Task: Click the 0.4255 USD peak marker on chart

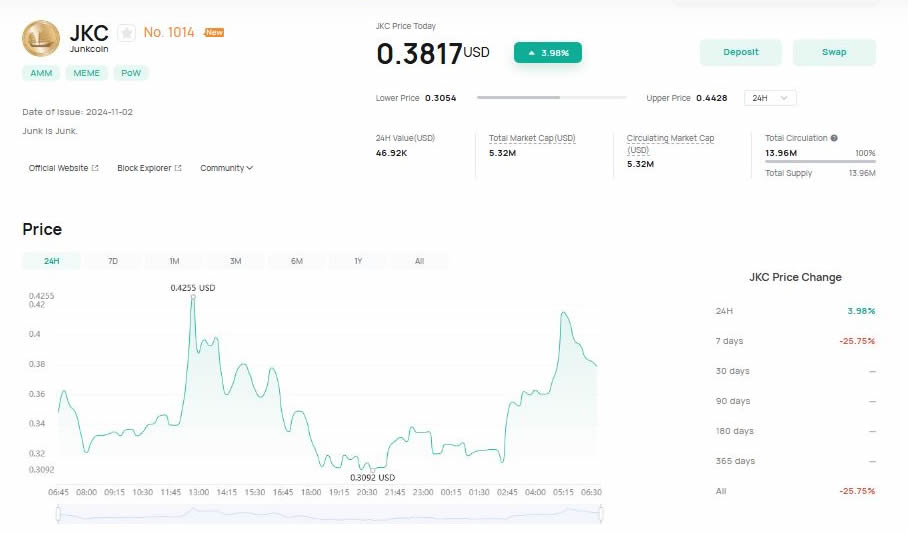Action: tap(193, 297)
